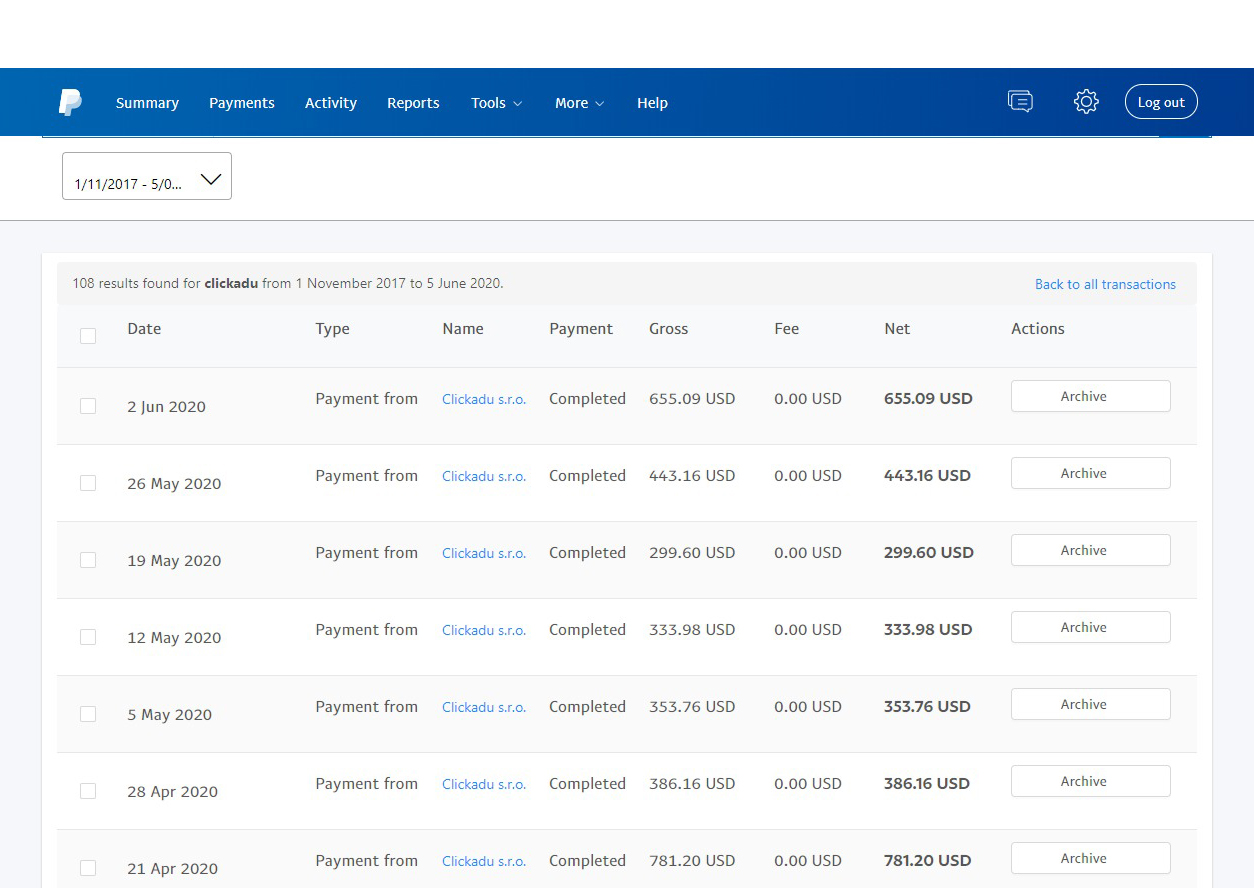Archive the 19 May 2020 payment

coord(1091,550)
